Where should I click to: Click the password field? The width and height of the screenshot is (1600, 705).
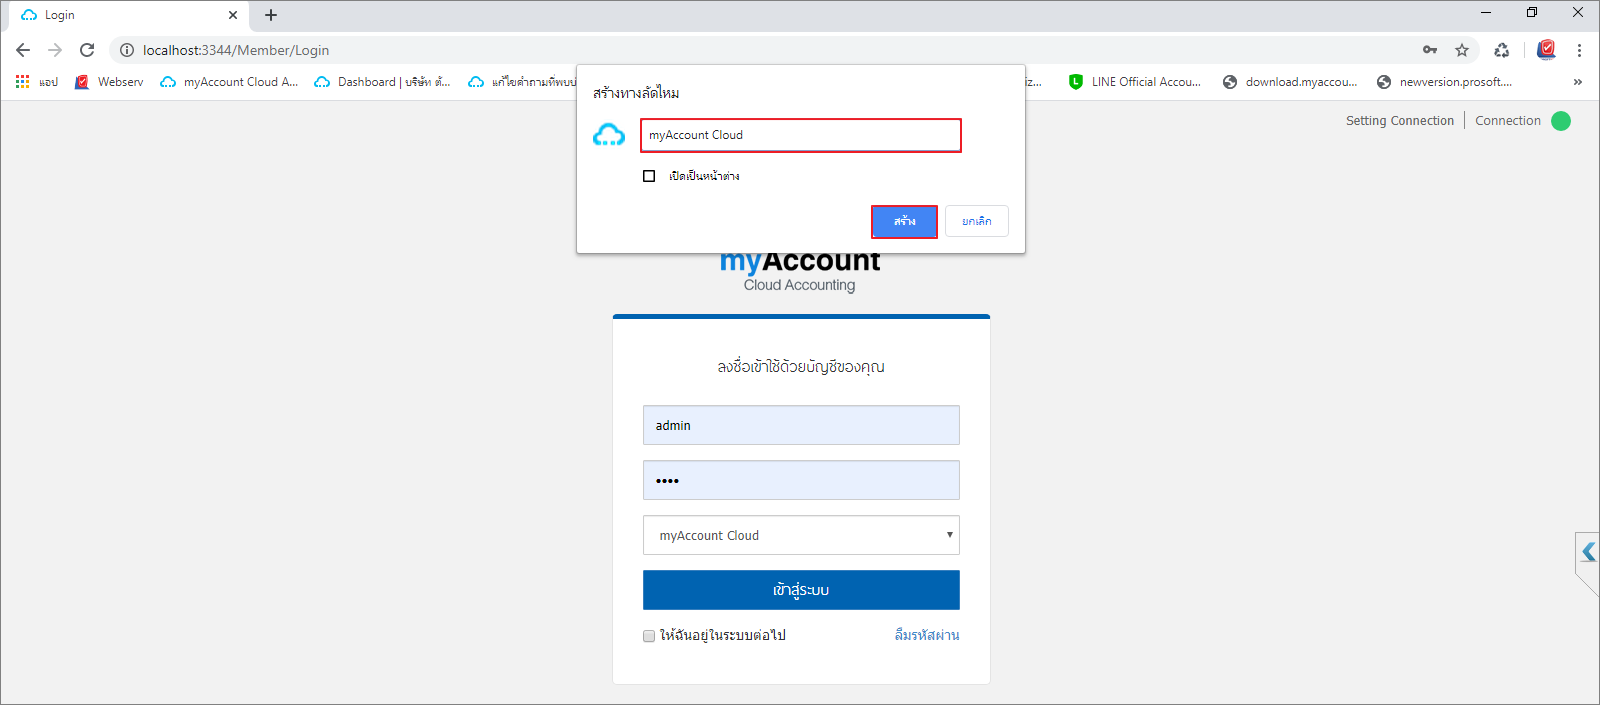[x=801, y=480]
